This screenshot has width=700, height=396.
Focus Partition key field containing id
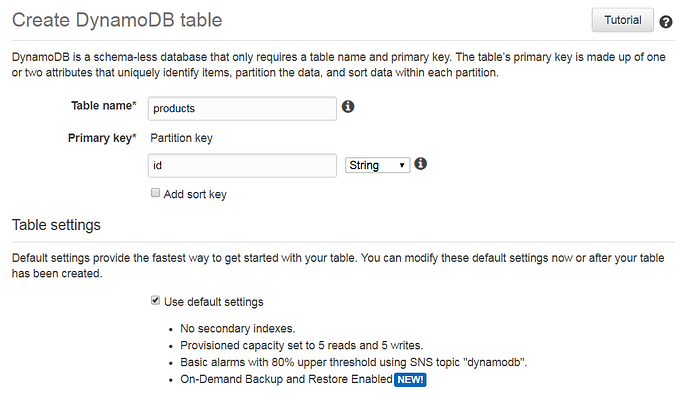pos(242,166)
